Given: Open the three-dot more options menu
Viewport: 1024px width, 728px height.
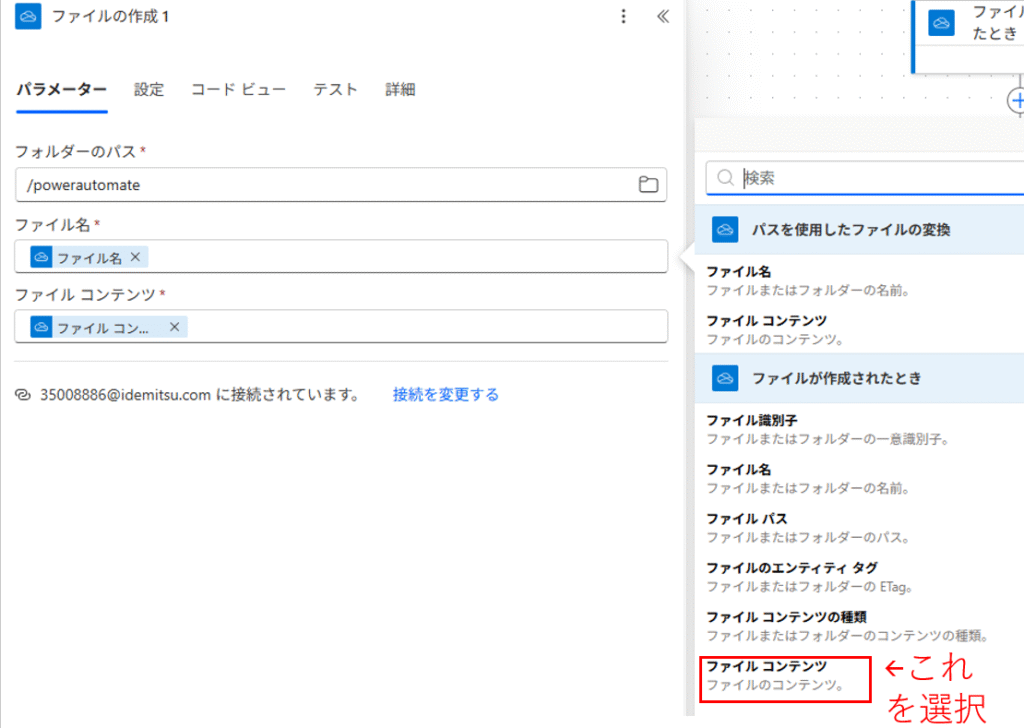Looking at the screenshot, I should click(624, 17).
